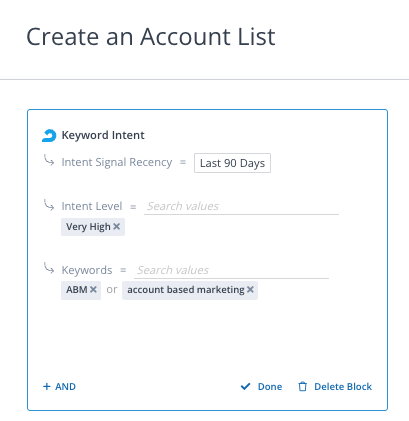Select the Very High tag label

click(x=88, y=227)
